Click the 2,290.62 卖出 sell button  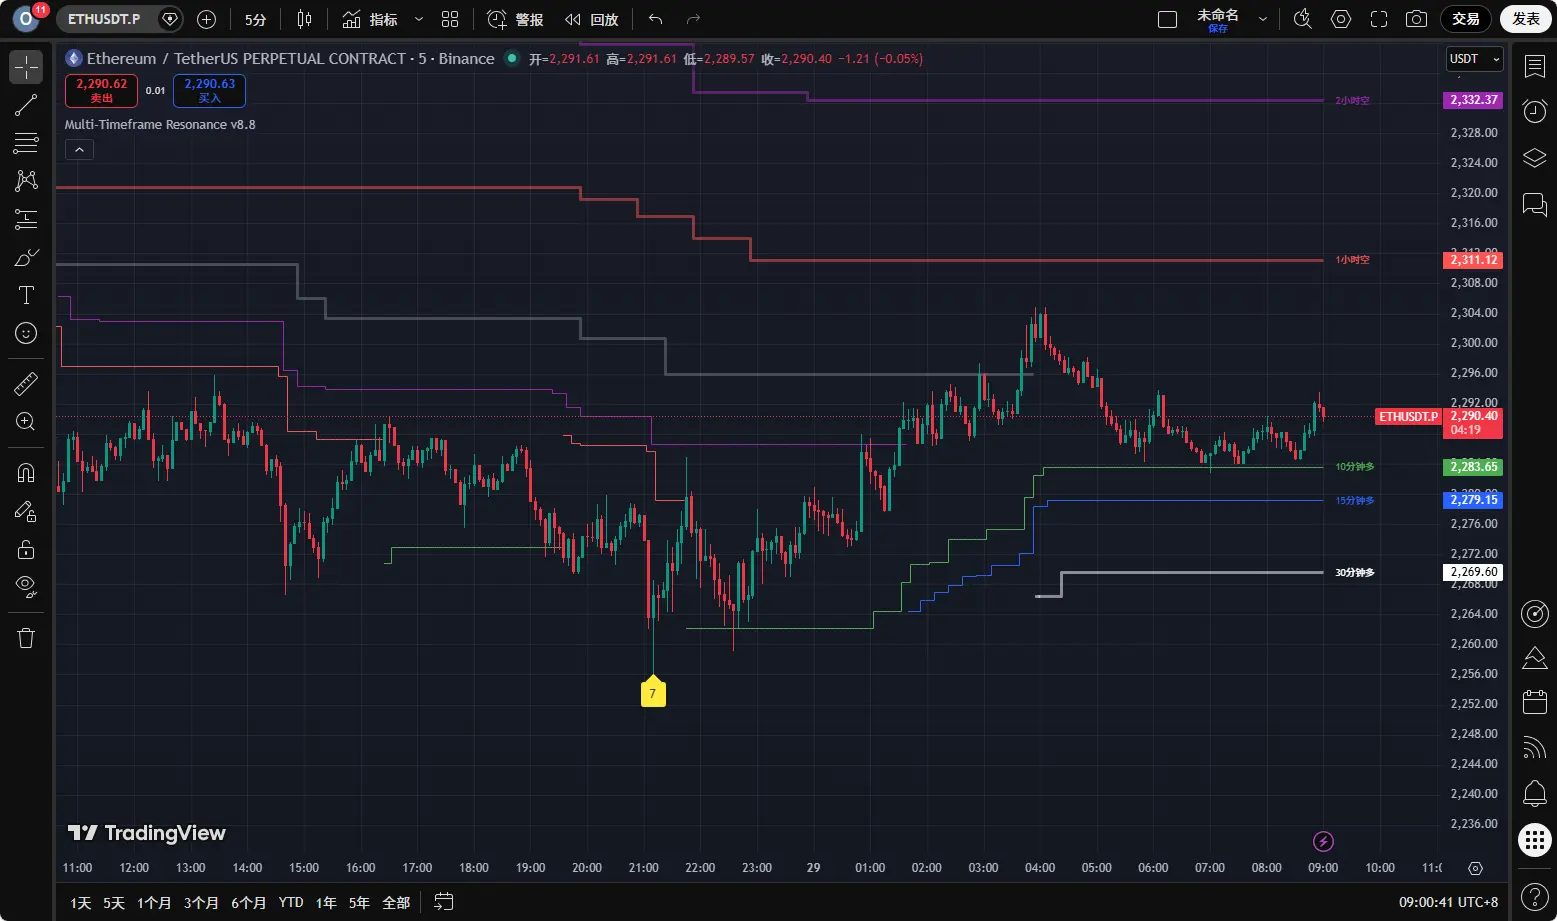101,90
